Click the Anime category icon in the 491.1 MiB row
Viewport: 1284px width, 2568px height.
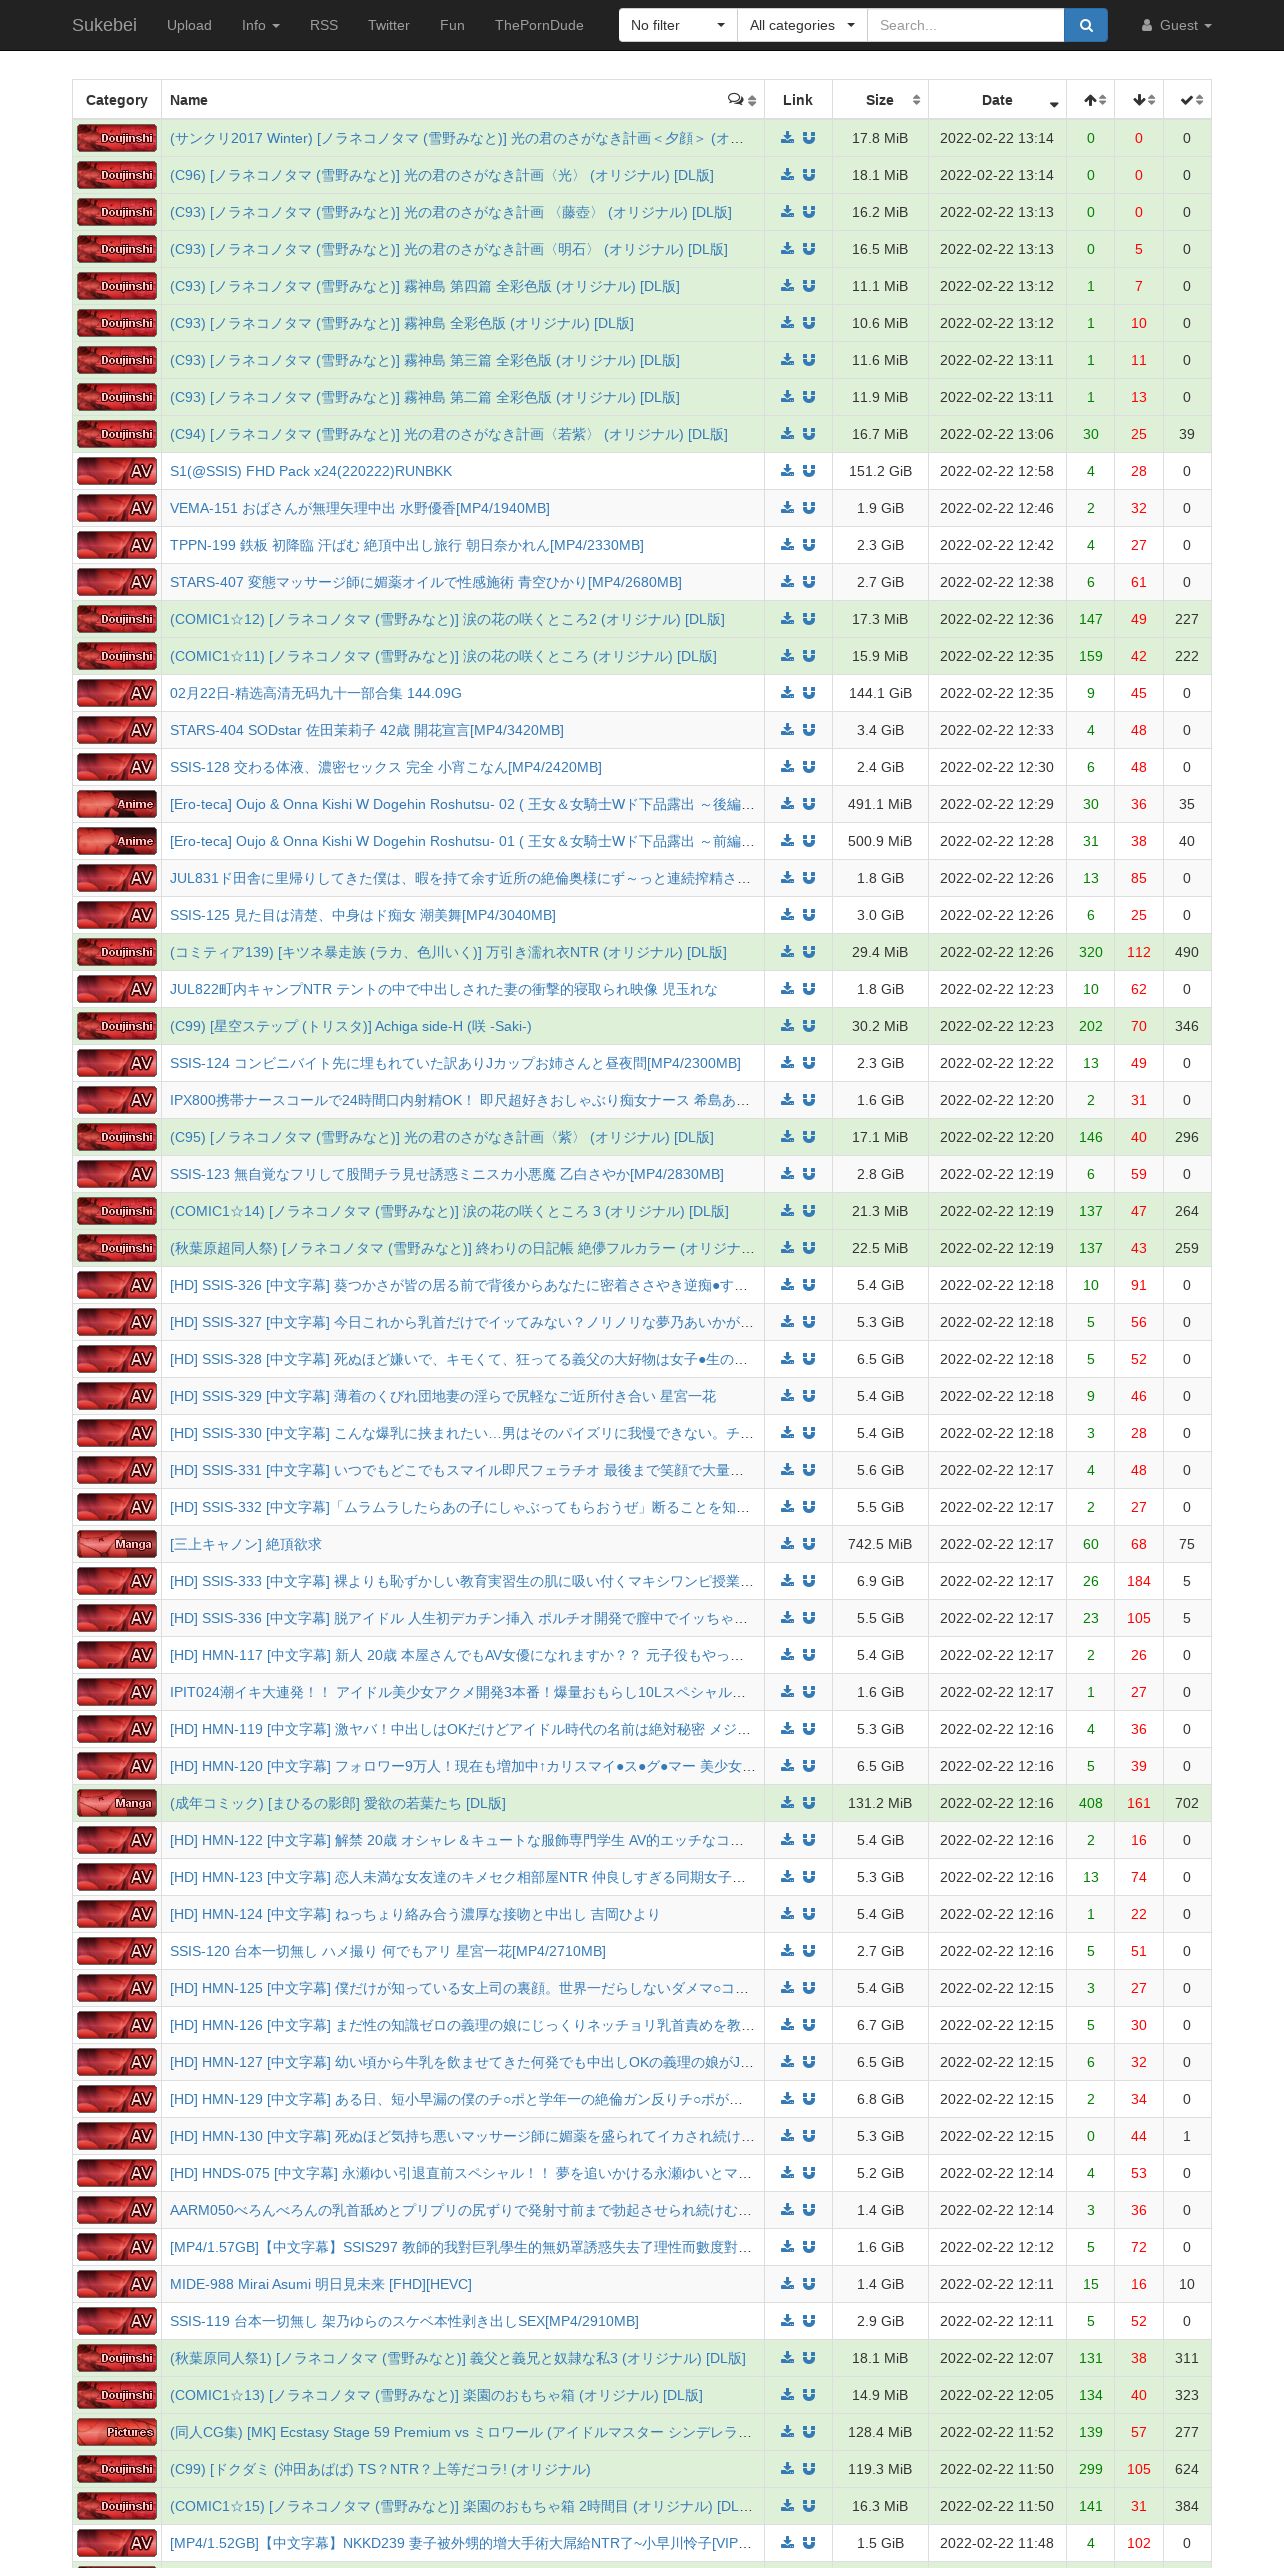click(117, 804)
